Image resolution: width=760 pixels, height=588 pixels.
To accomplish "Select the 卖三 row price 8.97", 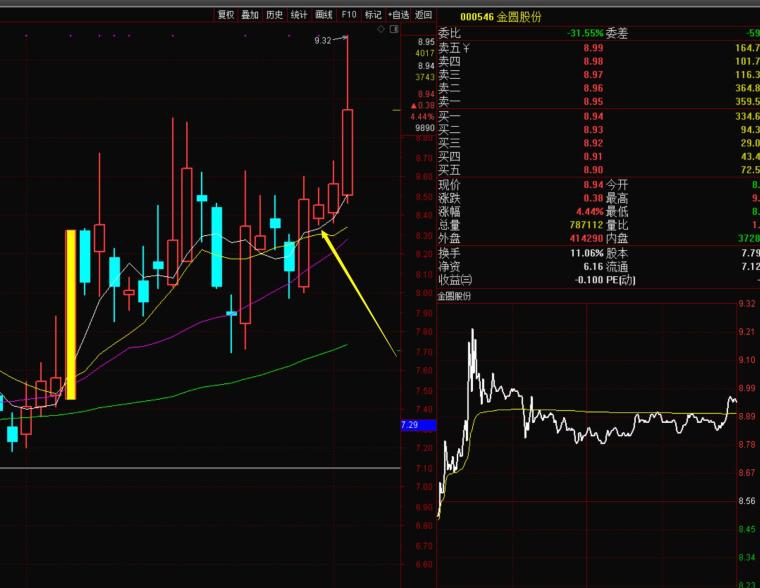I will (x=593, y=75).
